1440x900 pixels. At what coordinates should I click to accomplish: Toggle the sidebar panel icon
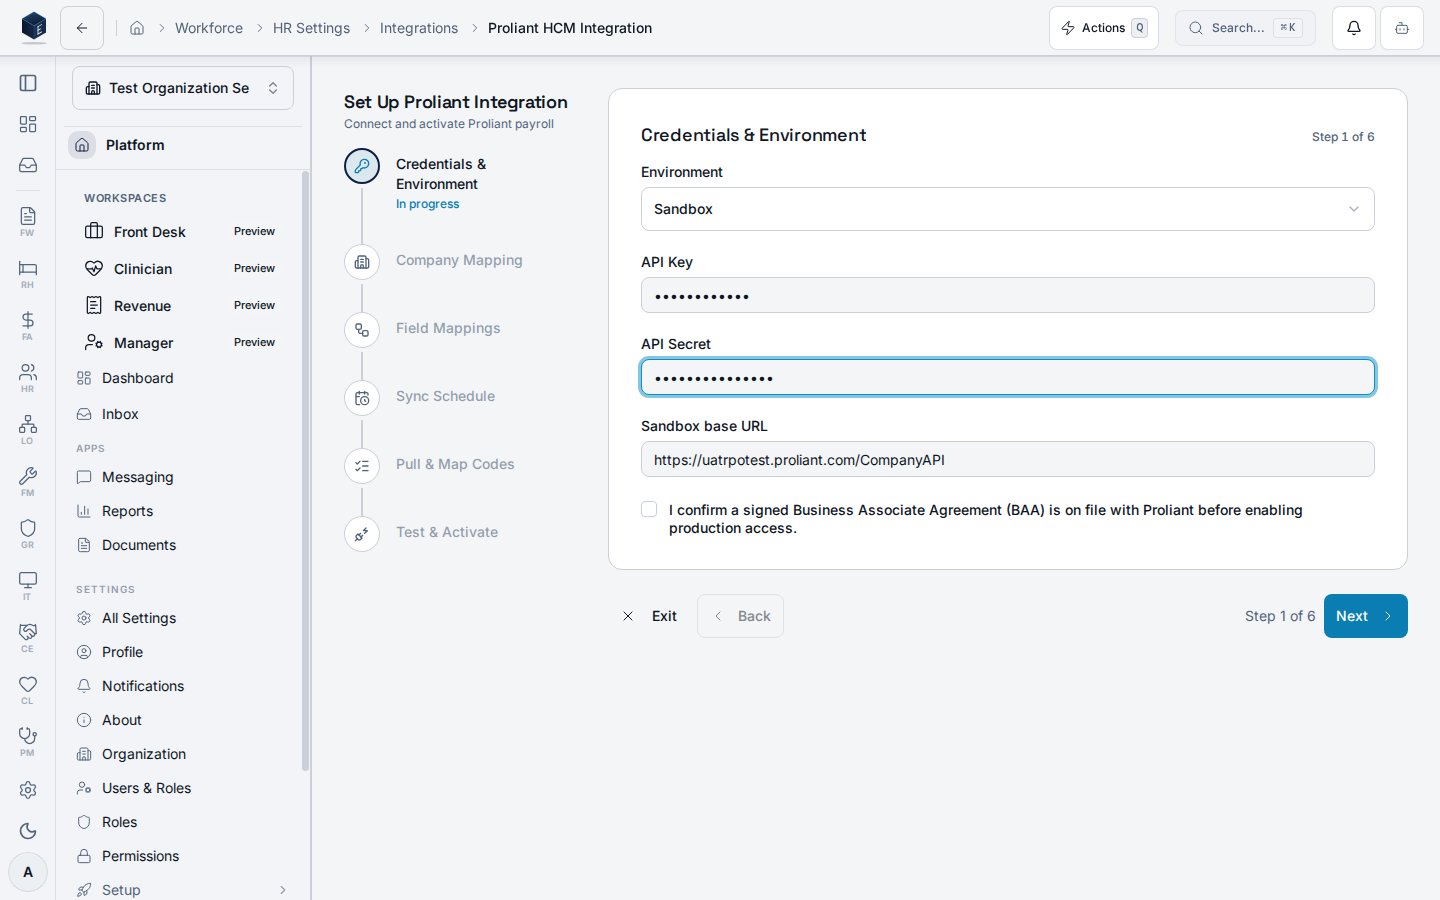pos(28,83)
